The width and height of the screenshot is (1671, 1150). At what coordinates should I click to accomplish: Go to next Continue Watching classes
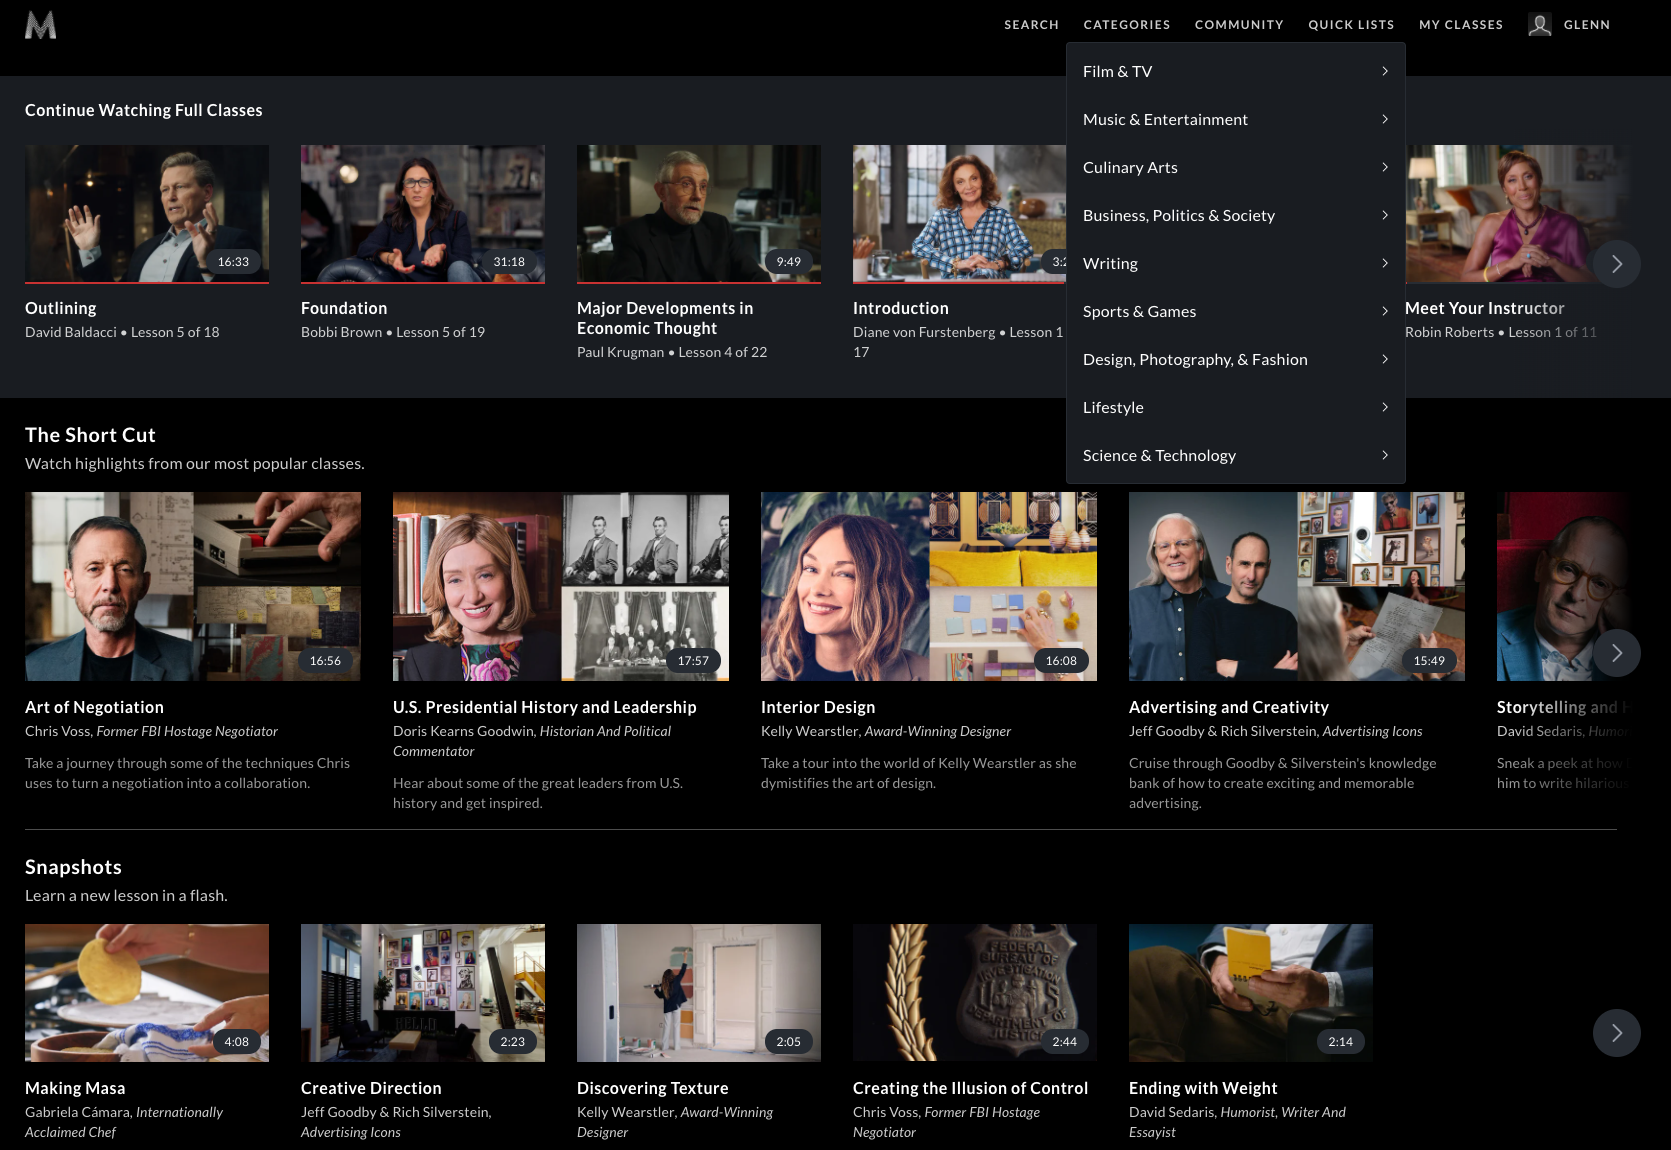click(x=1616, y=264)
